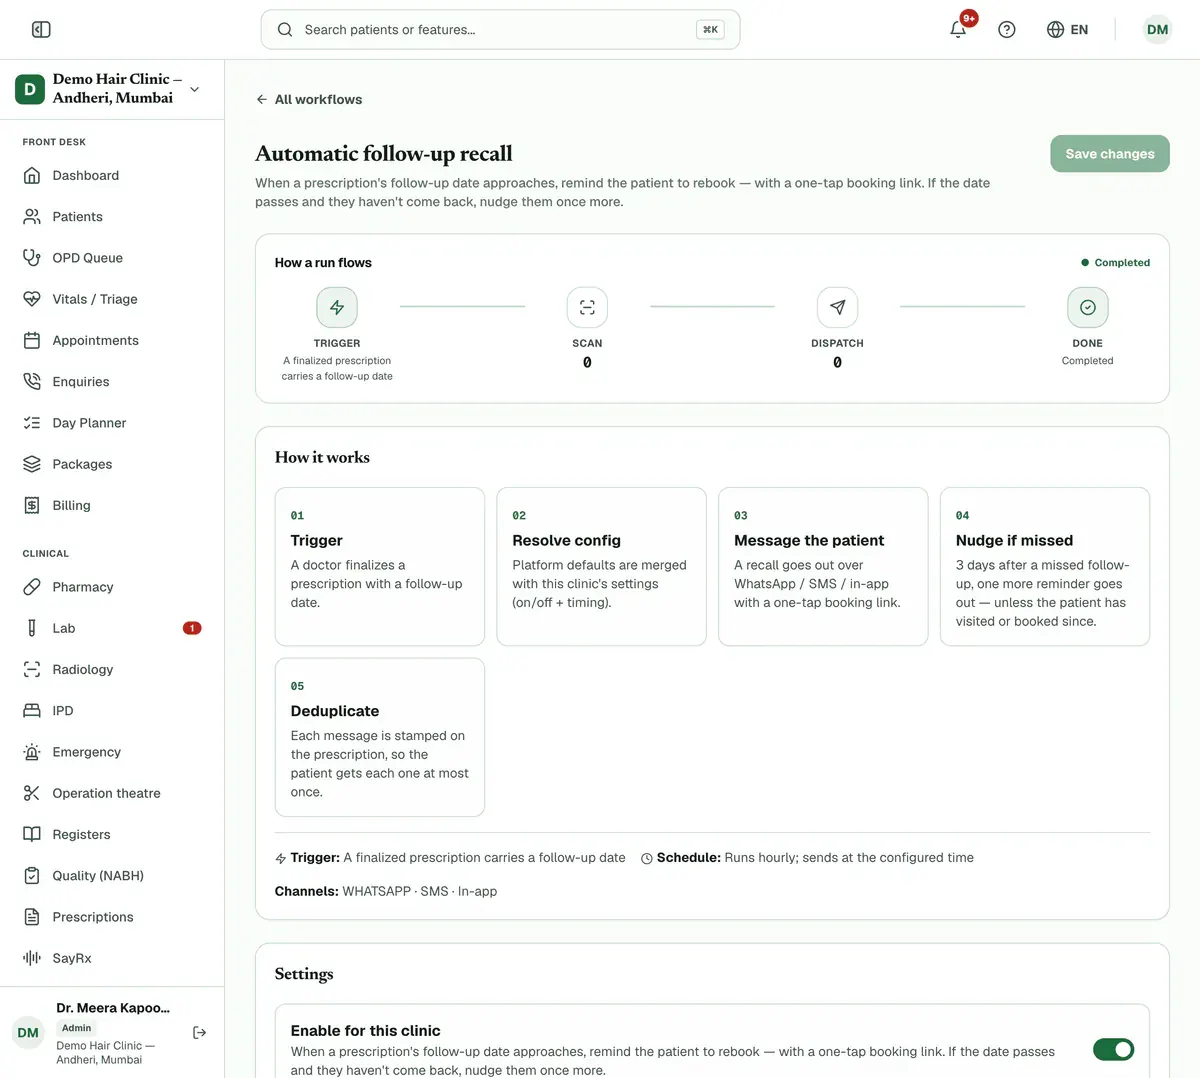Open DM user avatar in header
1200x1078 pixels.
1158,30
